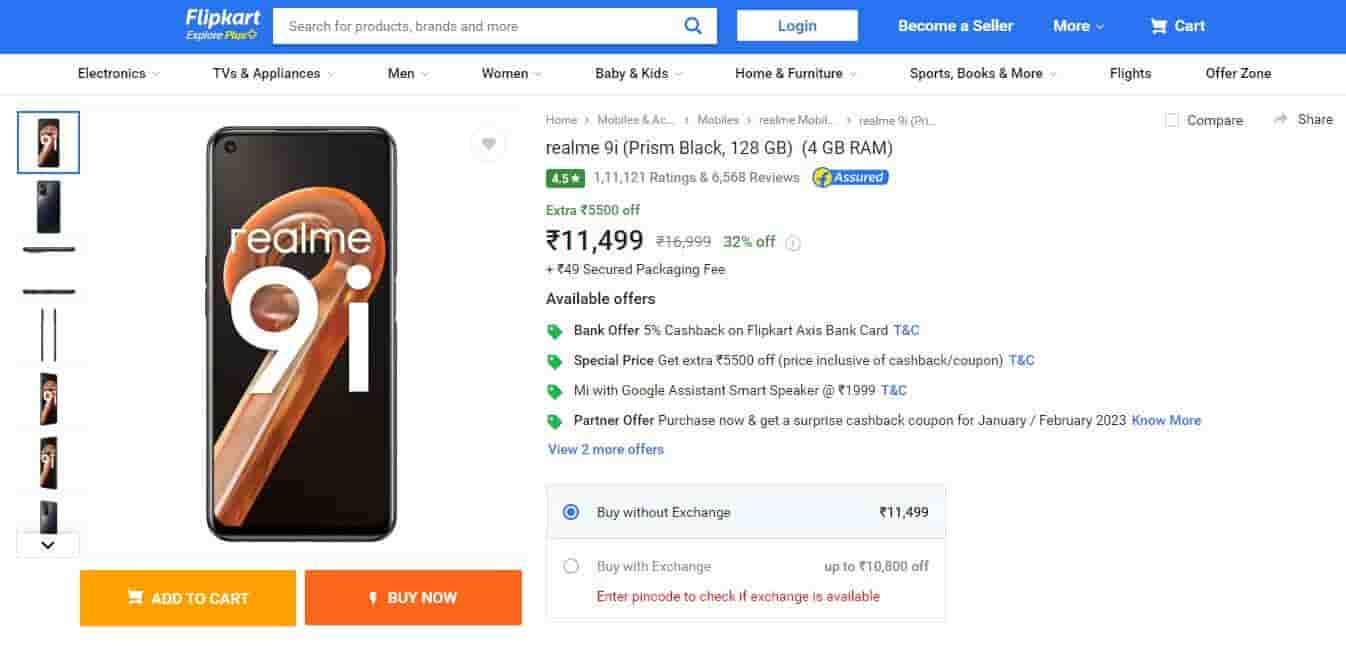Open price breakdown info icon next to 32% off

(x=792, y=242)
